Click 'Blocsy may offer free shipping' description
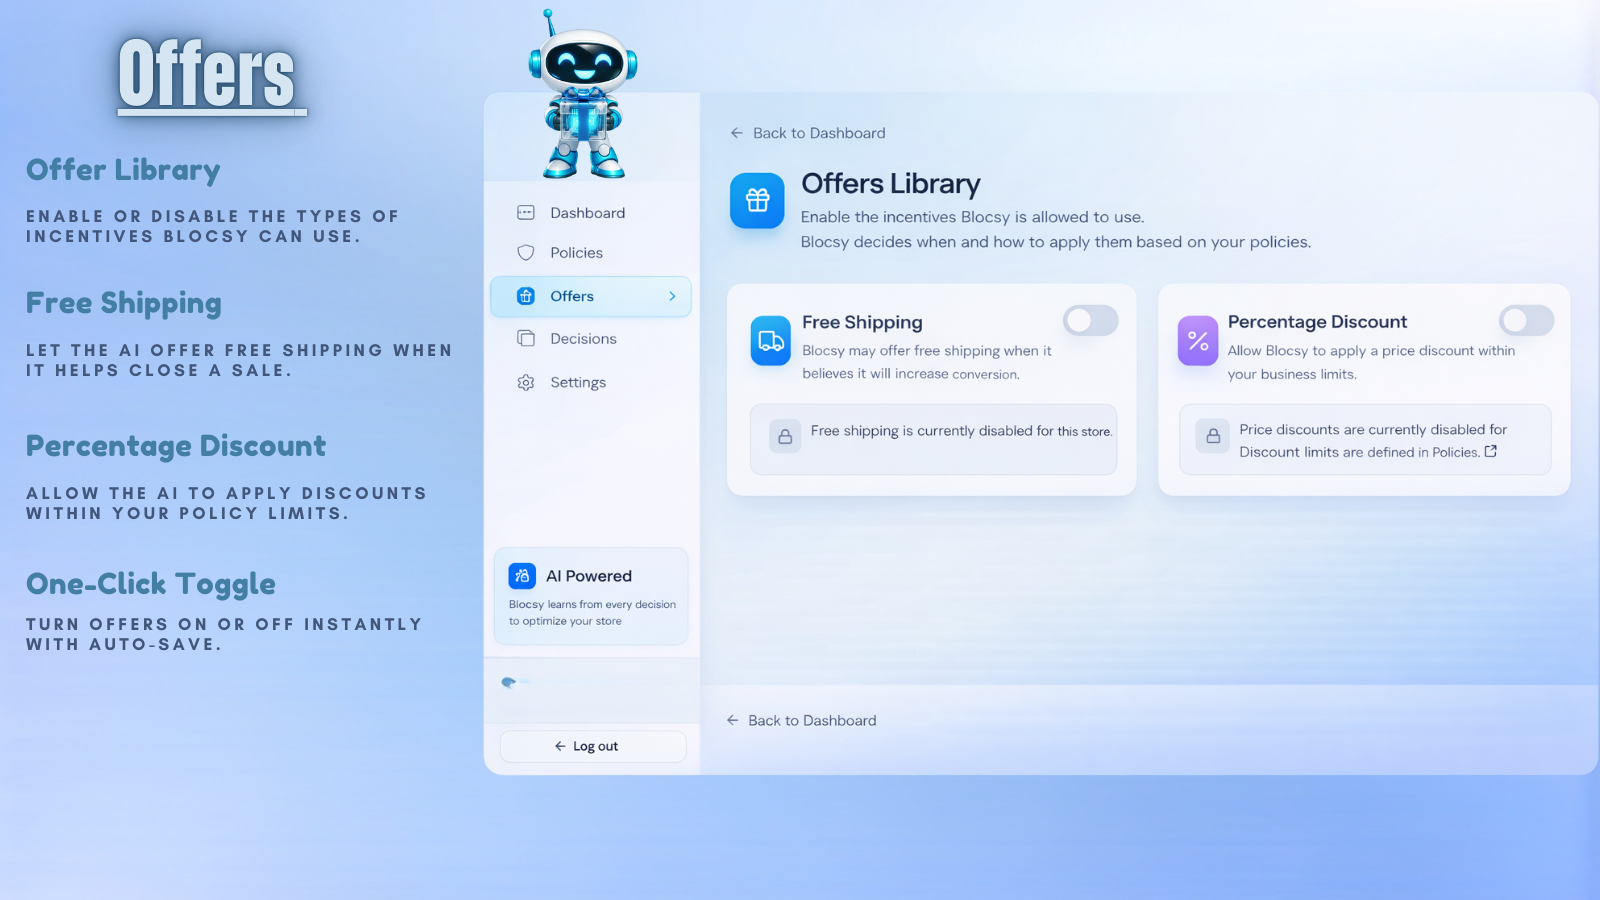Viewport: 1600px width, 900px height. point(927,362)
